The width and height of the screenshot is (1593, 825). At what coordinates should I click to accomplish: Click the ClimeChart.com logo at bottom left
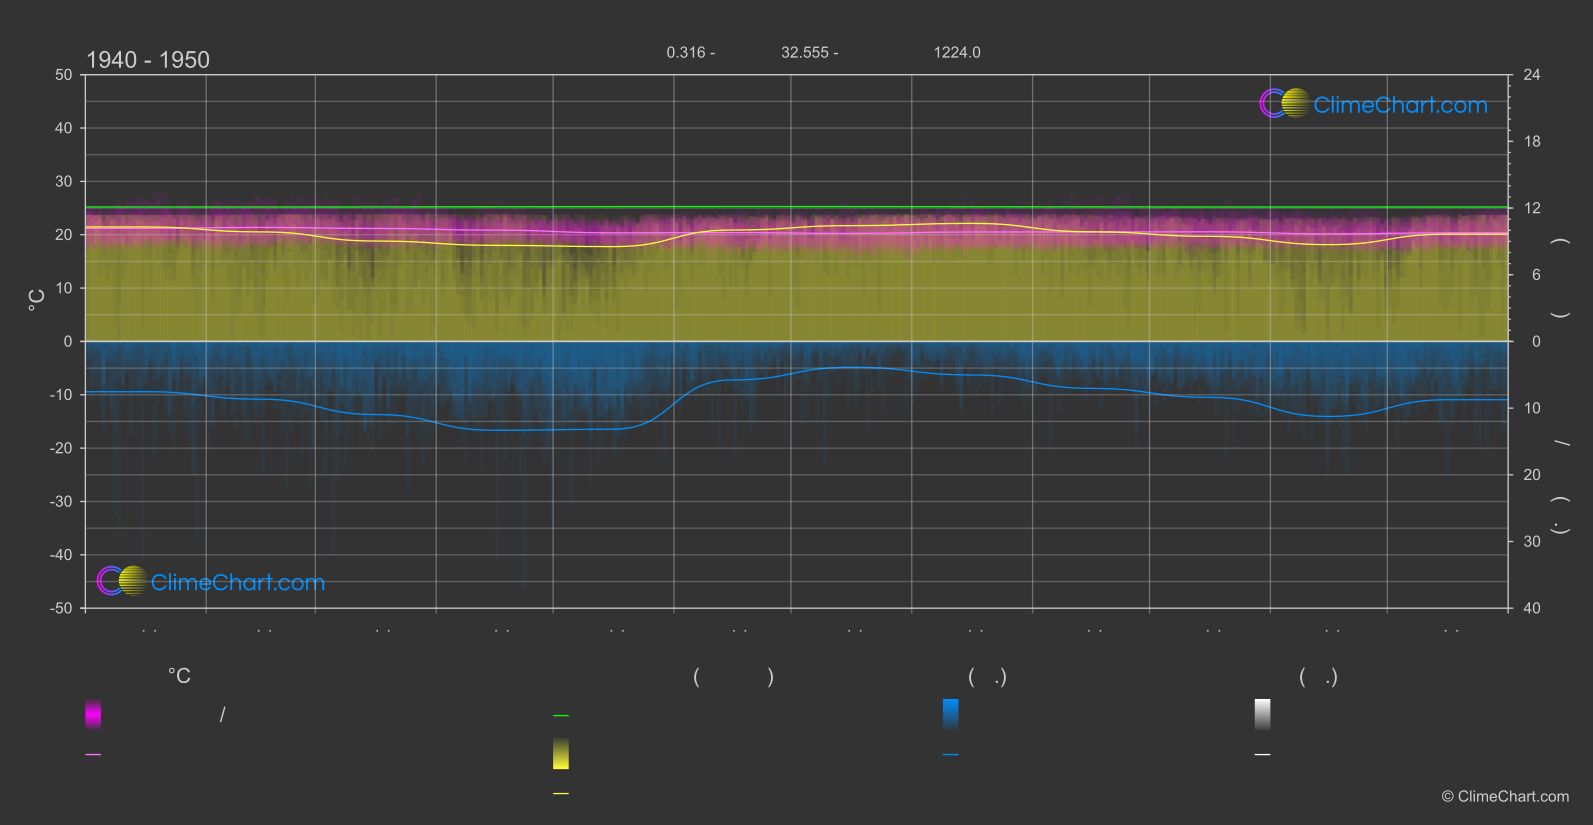[211, 581]
